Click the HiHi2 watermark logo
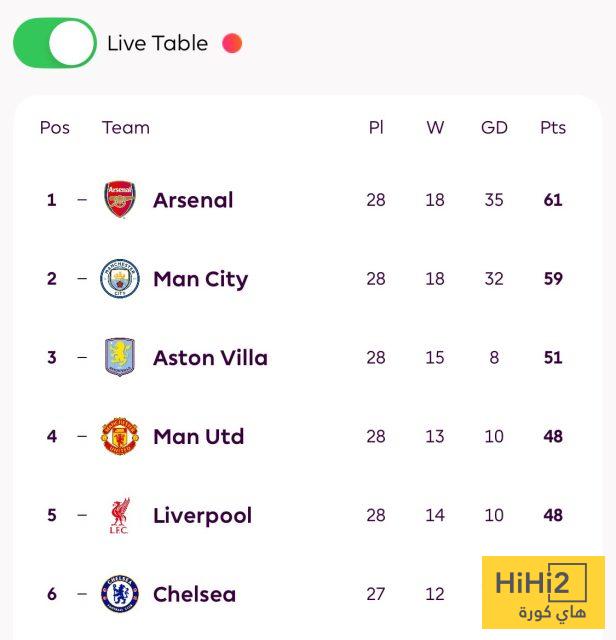 tap(543, 592)
